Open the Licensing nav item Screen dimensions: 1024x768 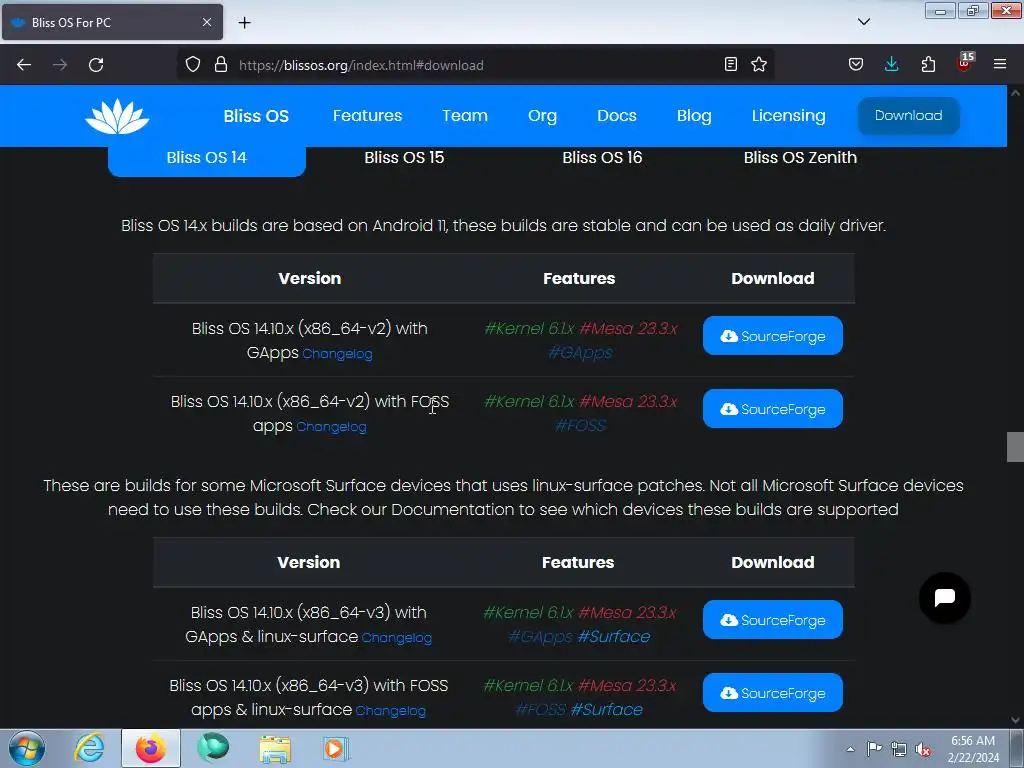(788, 116)
